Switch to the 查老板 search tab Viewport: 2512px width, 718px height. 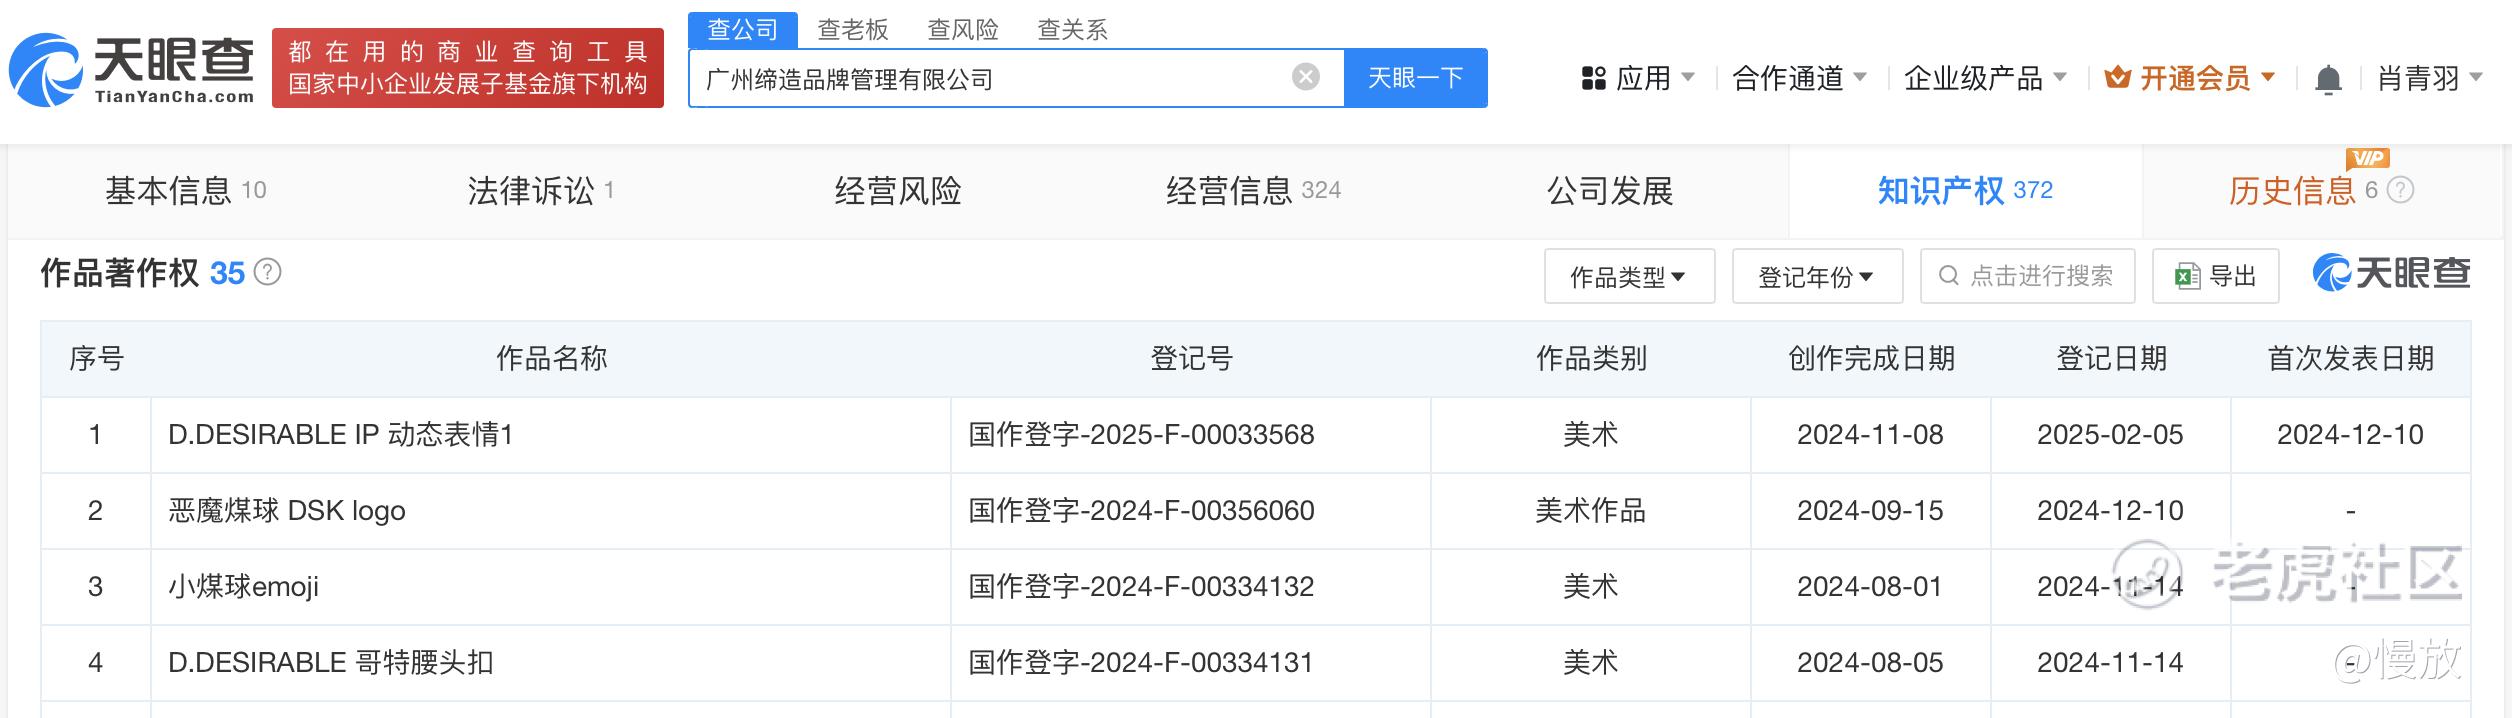click(x=853, y=30)
